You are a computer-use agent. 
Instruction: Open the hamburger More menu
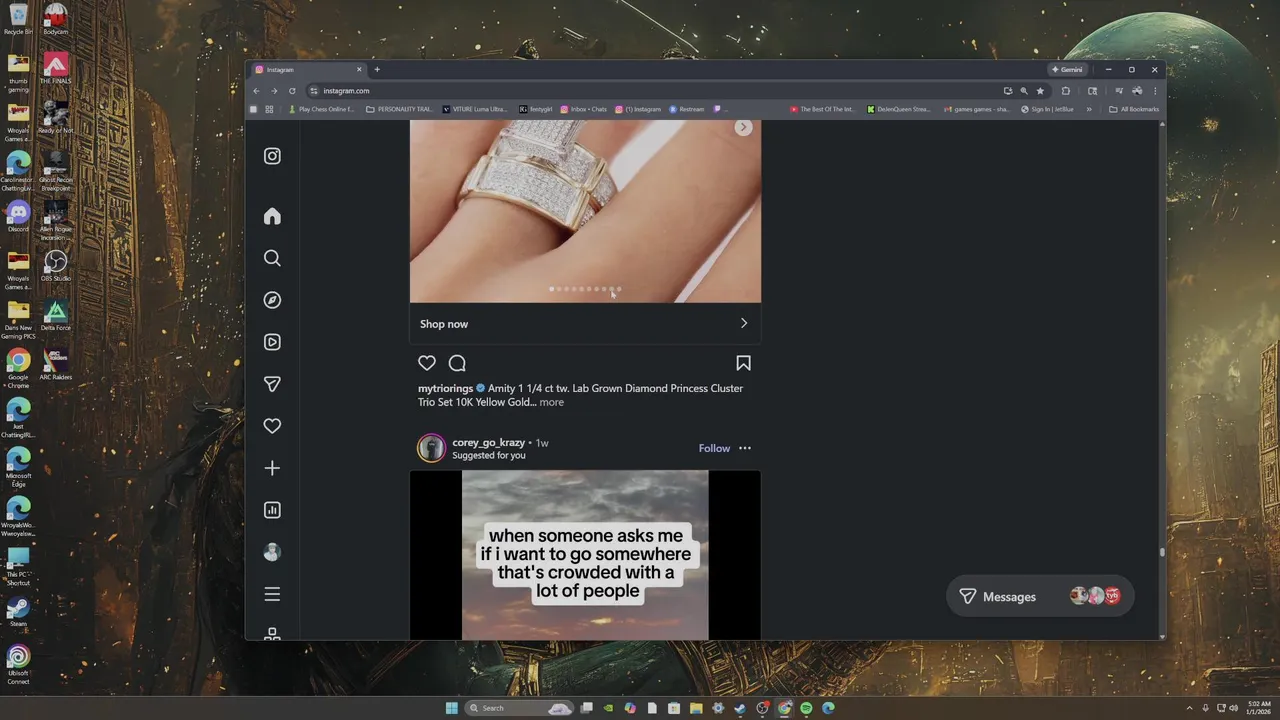(x=272, y=594)
